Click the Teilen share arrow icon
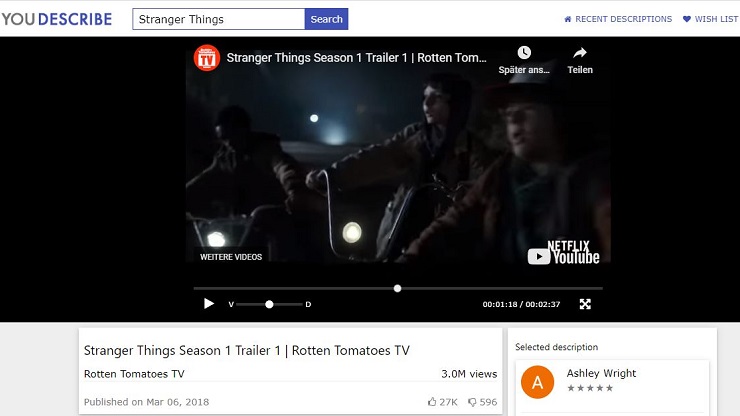 [580, 52]
